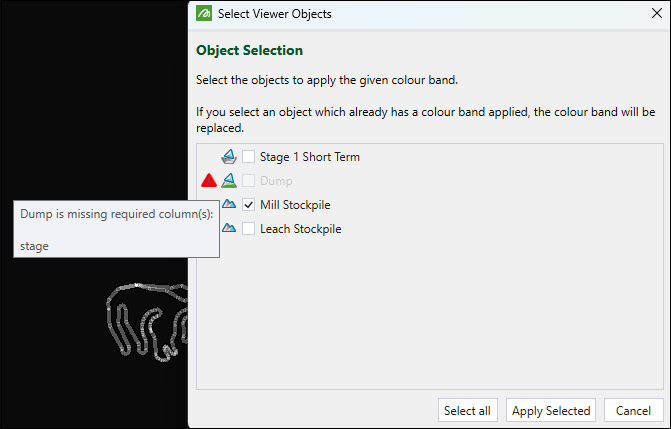Click the disabled Dump checkbox
Image resolution: width=671 pixels, height=429 pixels.
(249, 181)
